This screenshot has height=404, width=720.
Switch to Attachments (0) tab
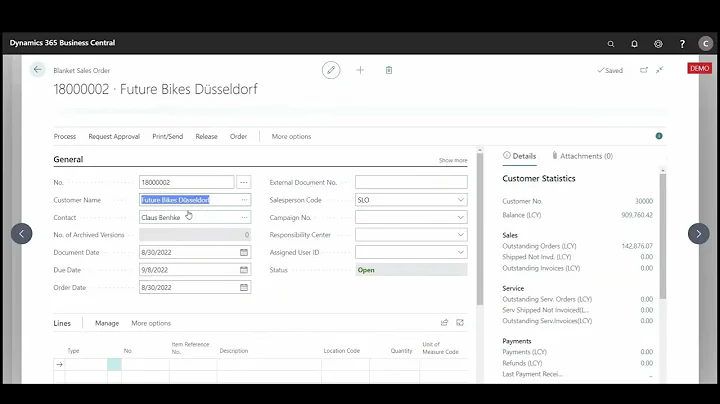(582, 156)
